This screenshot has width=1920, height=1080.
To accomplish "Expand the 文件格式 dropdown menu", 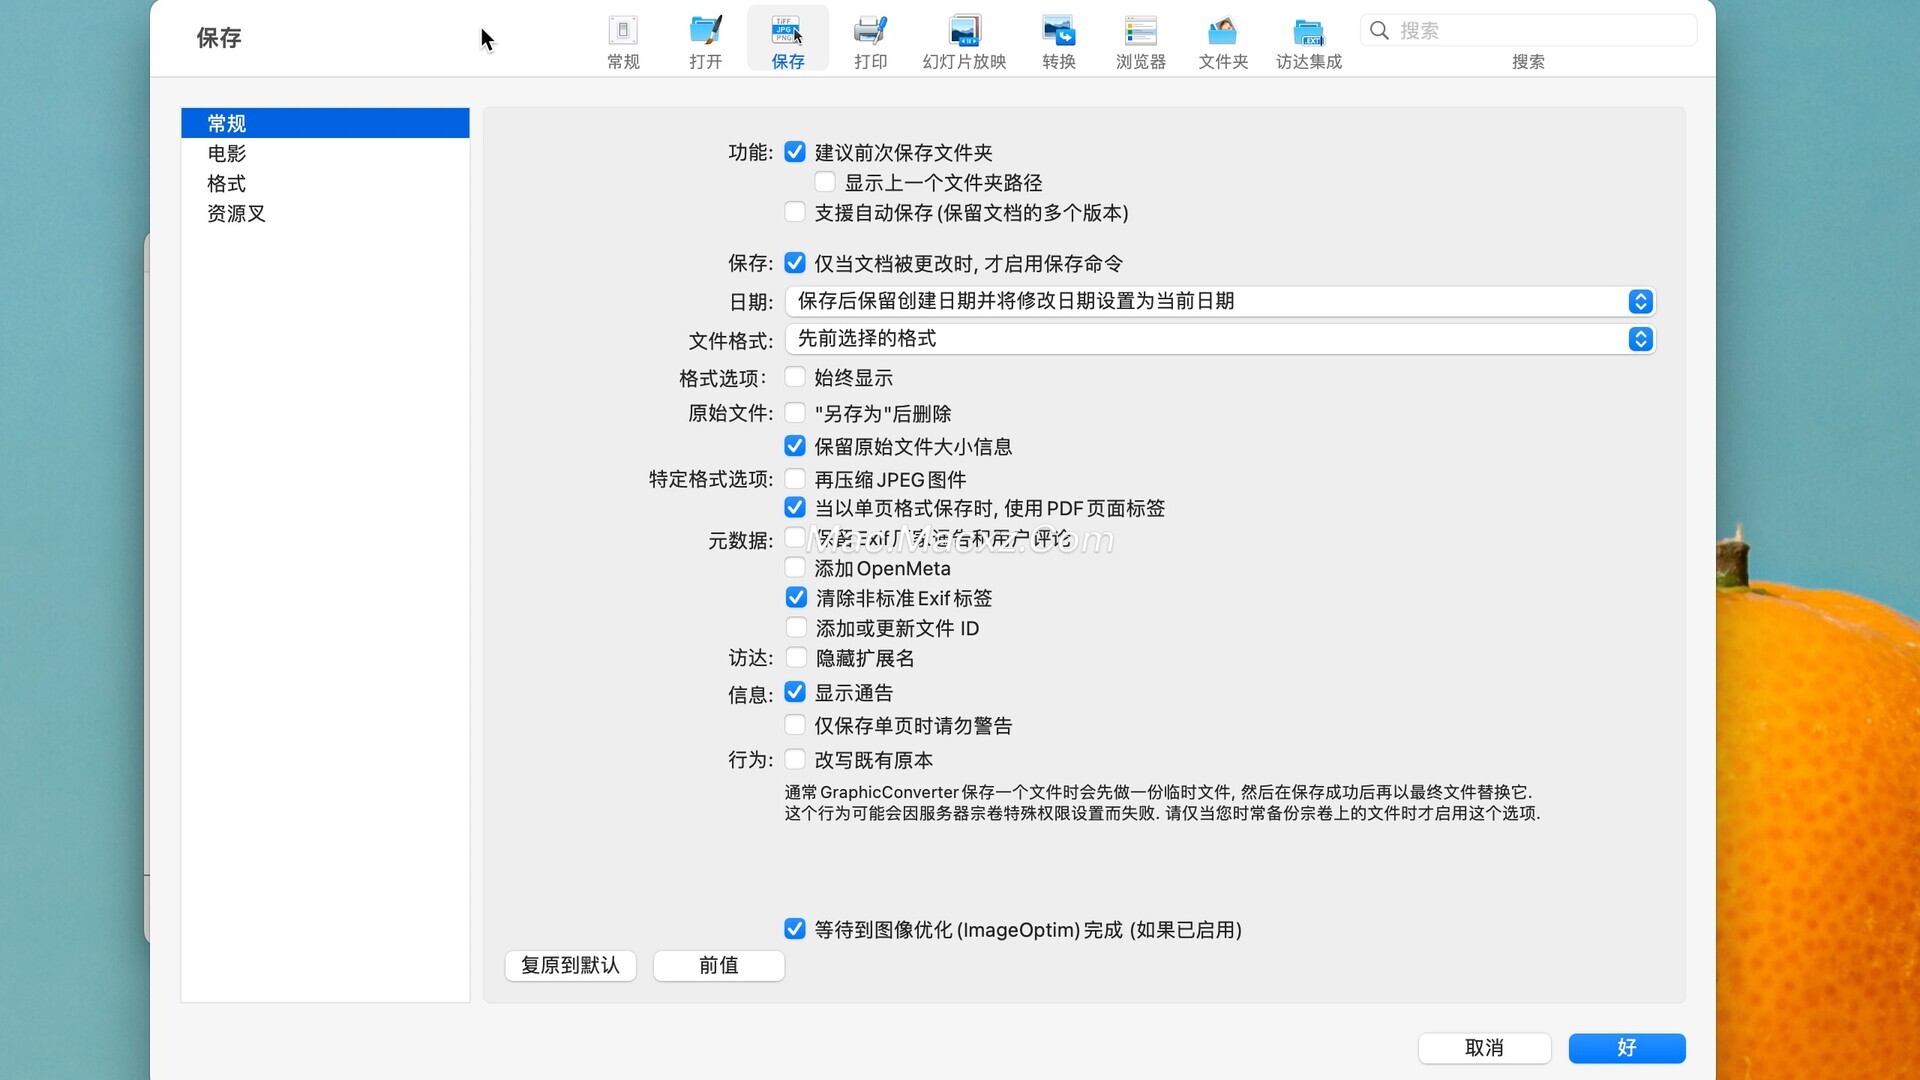I will pos(1640,339).
